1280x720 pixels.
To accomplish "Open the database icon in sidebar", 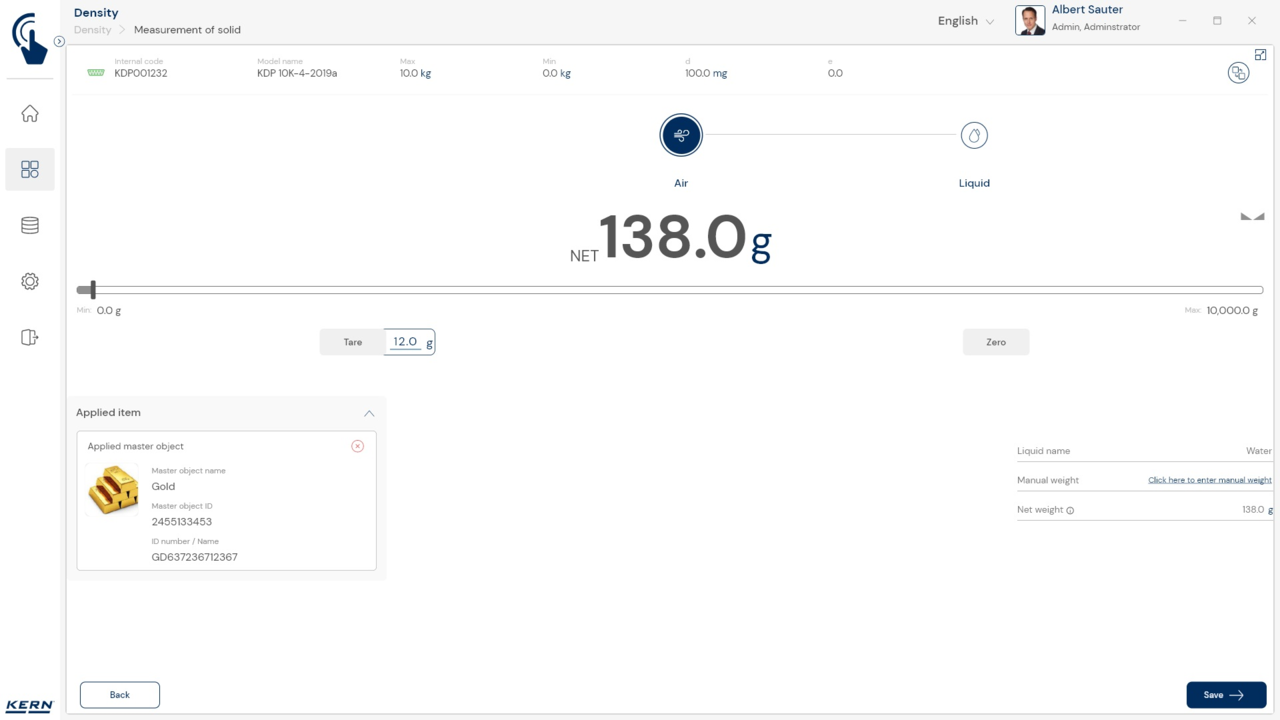I will pos(30,226).
